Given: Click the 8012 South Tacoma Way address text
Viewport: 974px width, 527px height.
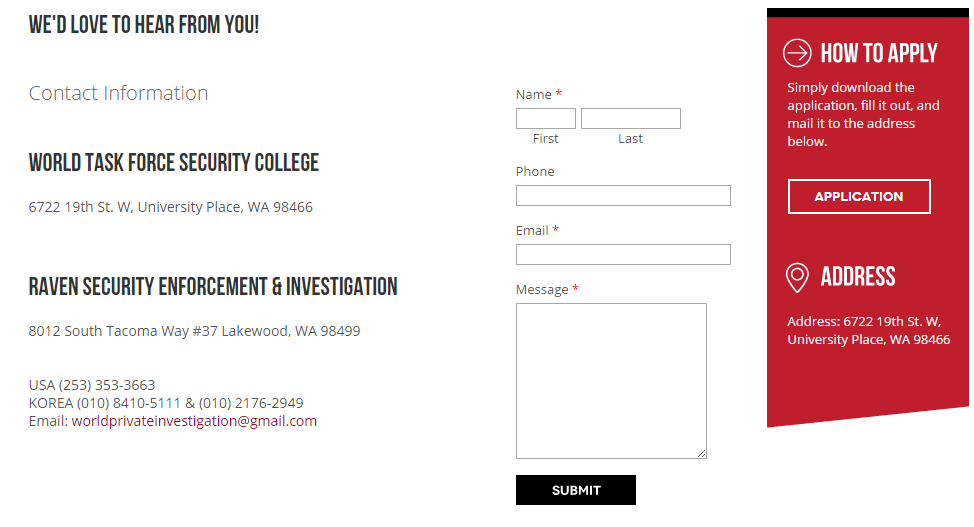Looking at the screenshot, I should [x=194, y=331].
